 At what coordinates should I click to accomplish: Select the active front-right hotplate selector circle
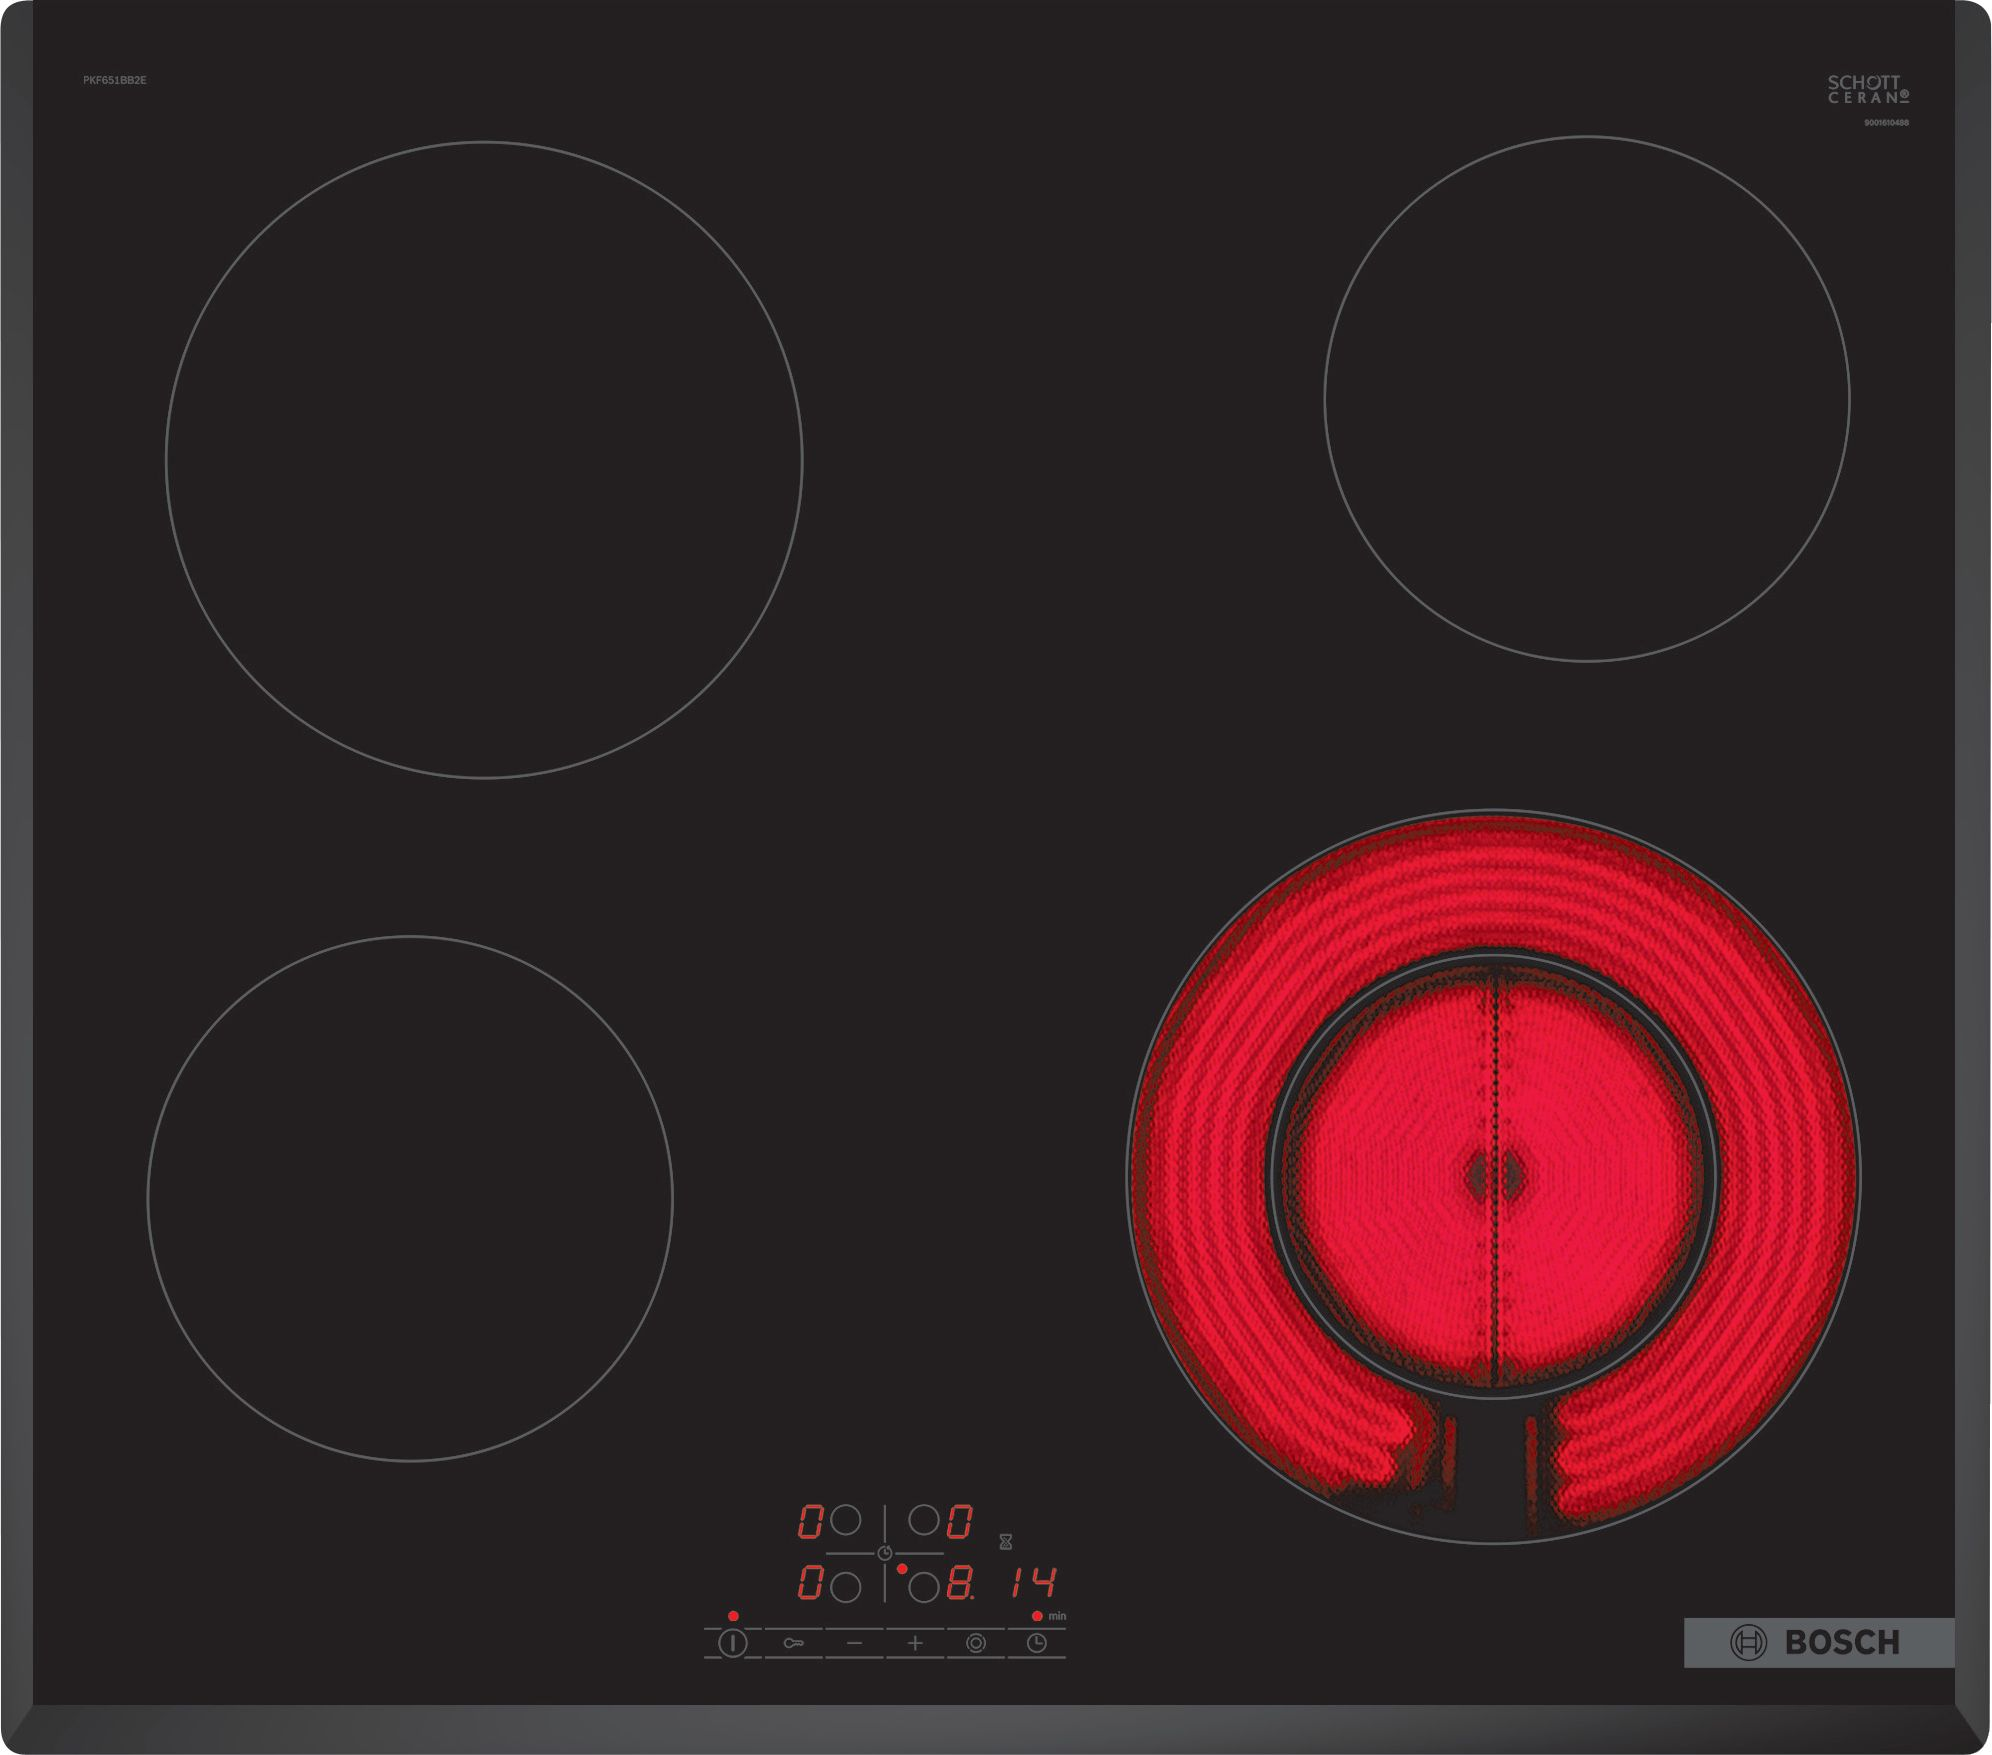(924, 1587)
